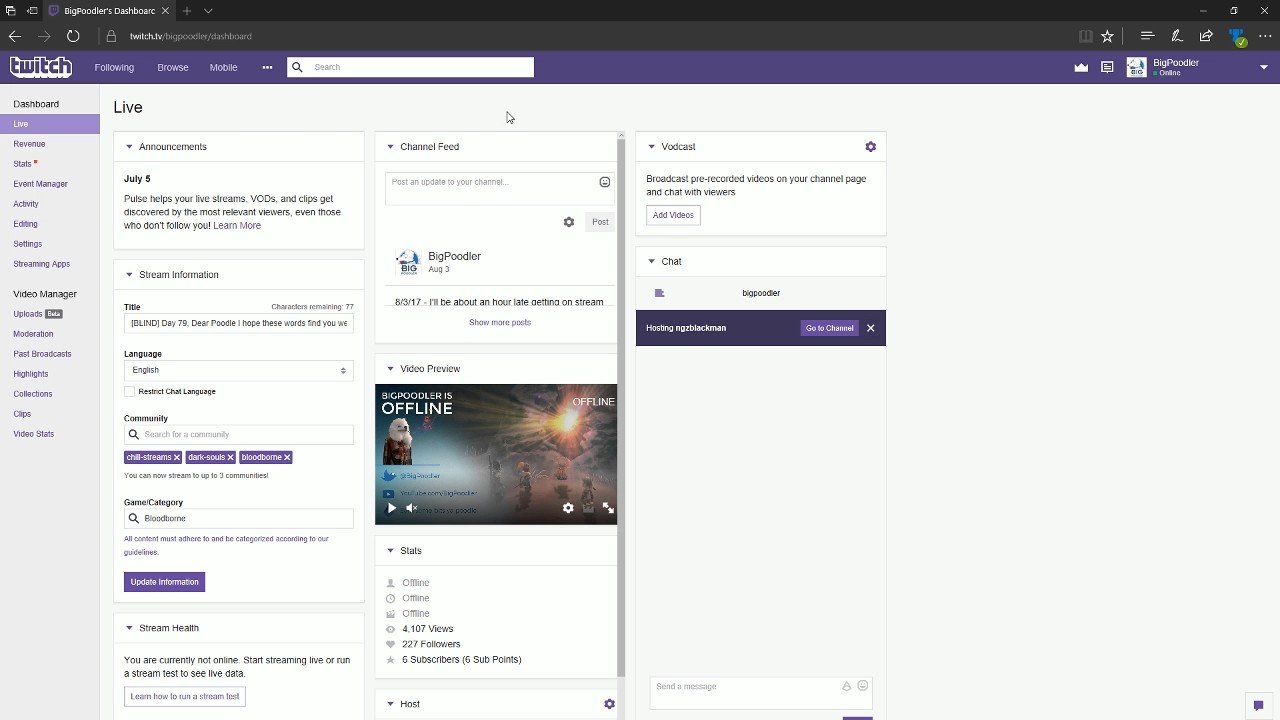1280x720 pixels.
Task: Select Past Broadcasts in sidebar
Action: 42,354
